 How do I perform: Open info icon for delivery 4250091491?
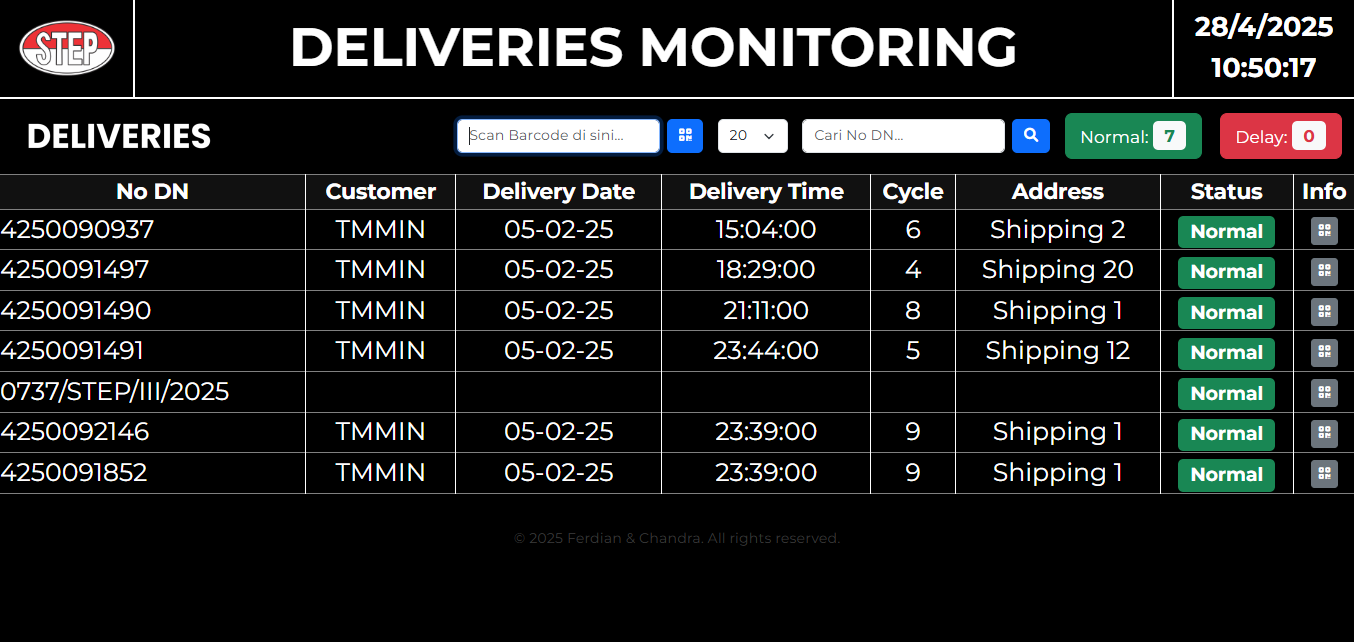tap(1324, 352)
